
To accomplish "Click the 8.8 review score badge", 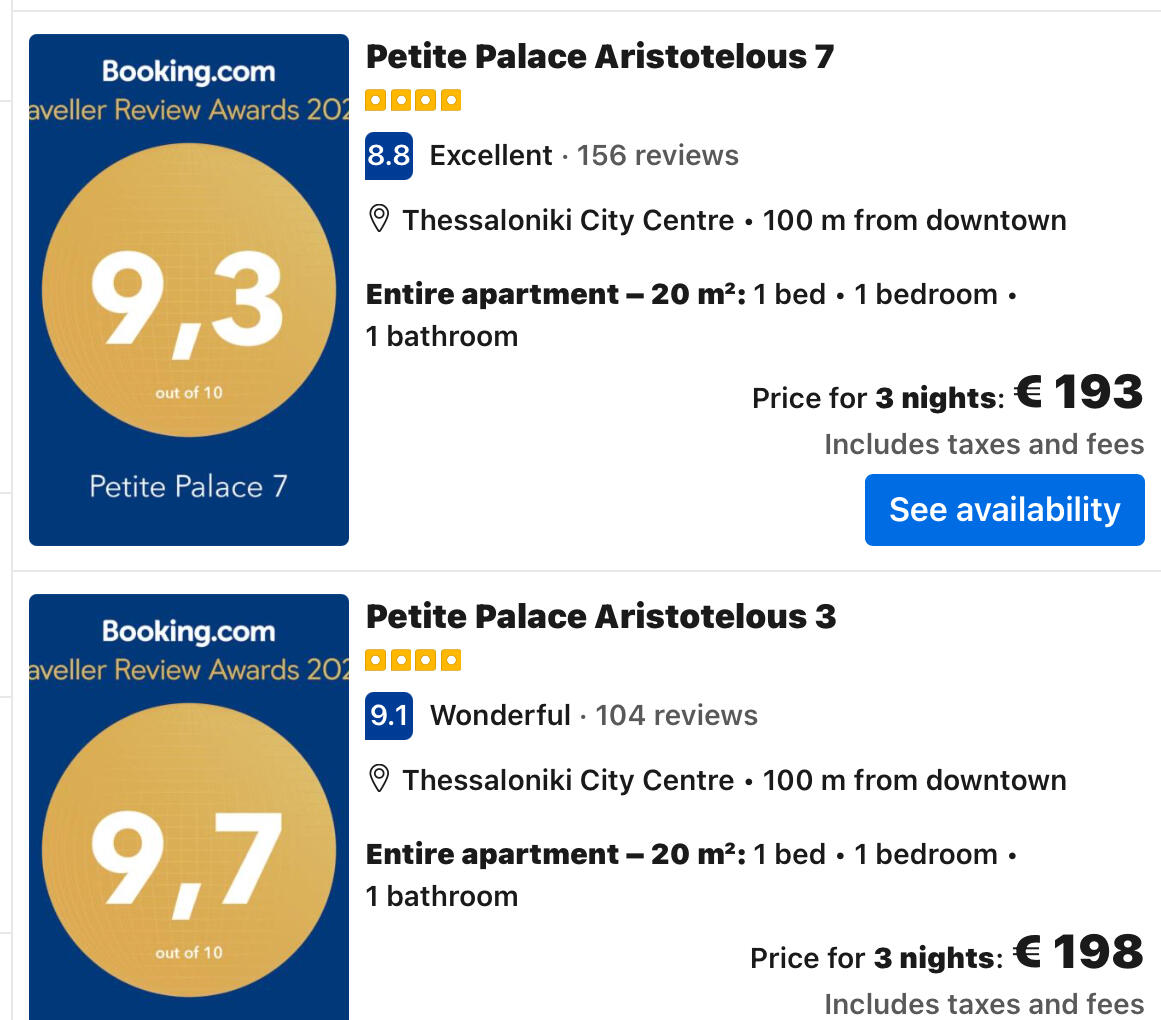I will click(x=388, y=156).
